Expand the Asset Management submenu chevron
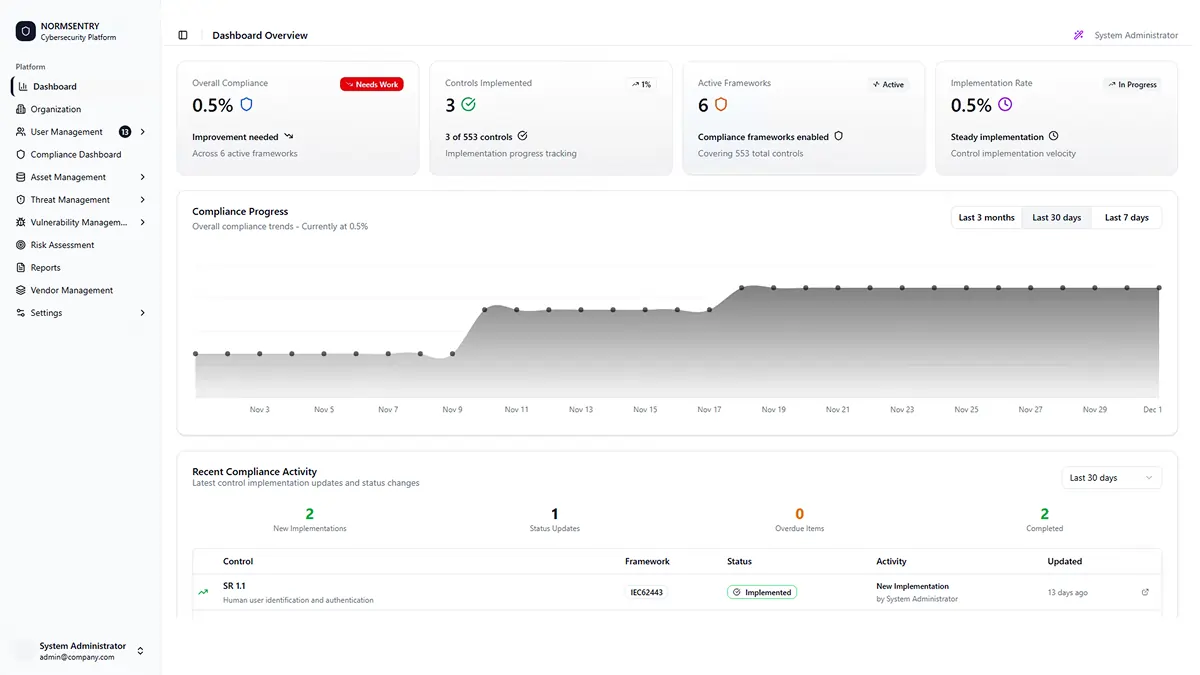The width and height of the screenshot is (1200, 675). (x=143, y=177)
